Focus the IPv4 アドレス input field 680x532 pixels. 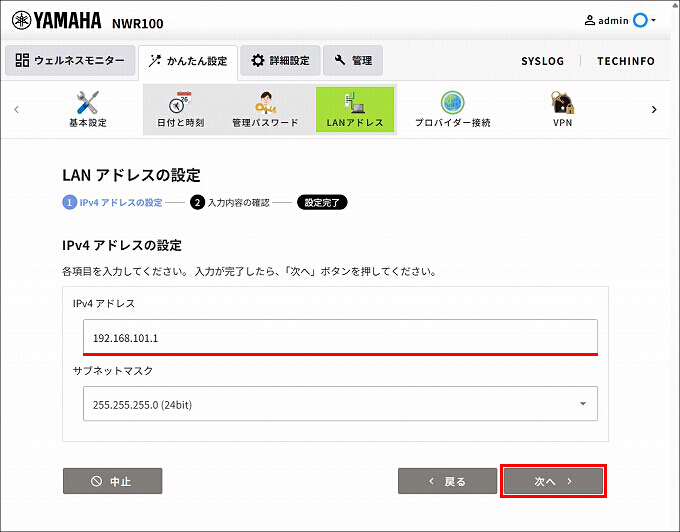(x=340, y=337)
